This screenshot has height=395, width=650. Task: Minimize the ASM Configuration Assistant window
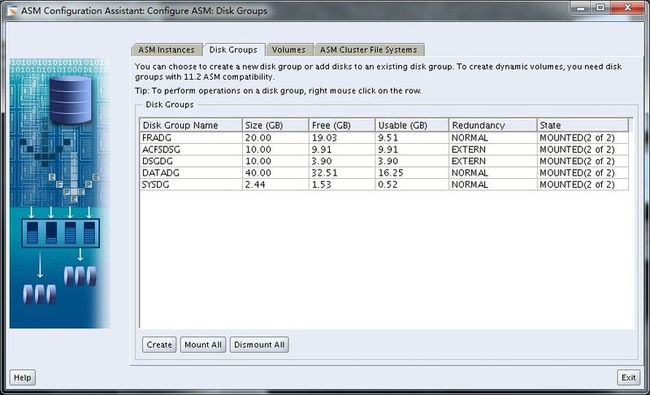click(x=581, y=7)
